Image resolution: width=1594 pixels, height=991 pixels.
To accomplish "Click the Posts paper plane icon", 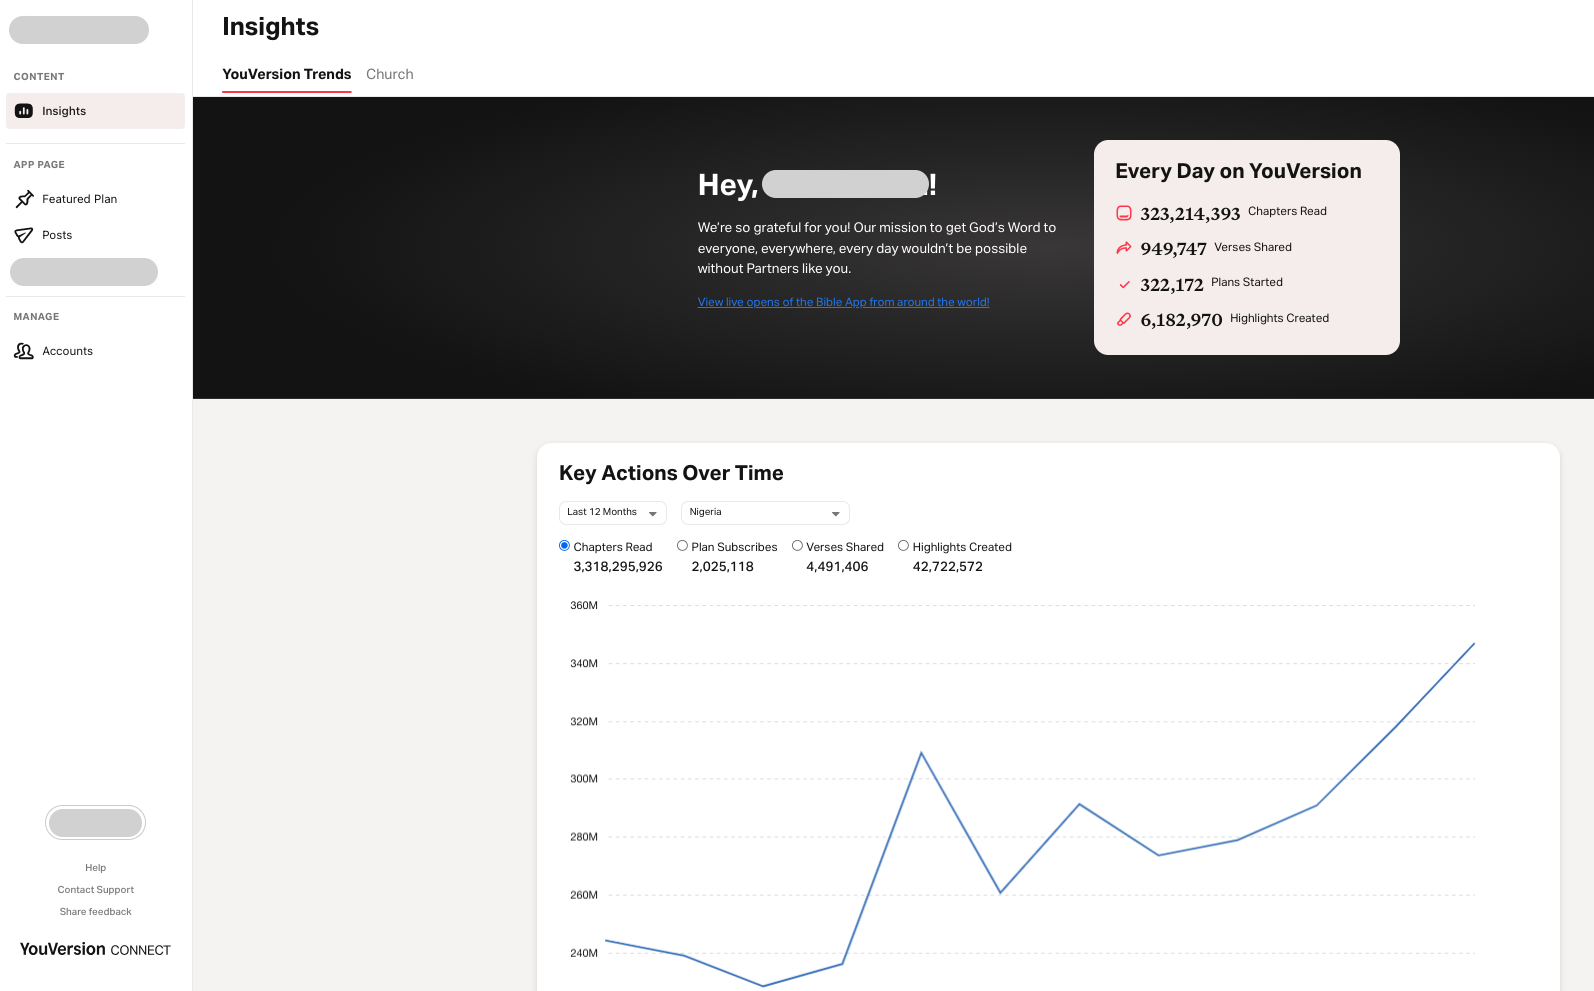I will (24, 235).
